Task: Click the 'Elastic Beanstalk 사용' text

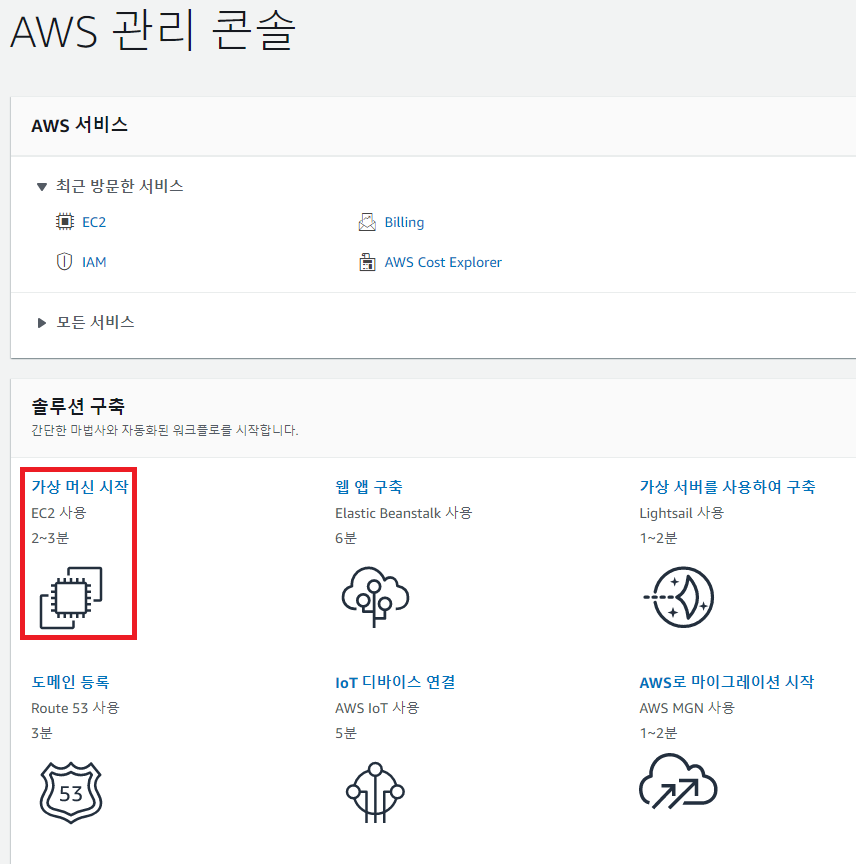Action: coord(403,513)
